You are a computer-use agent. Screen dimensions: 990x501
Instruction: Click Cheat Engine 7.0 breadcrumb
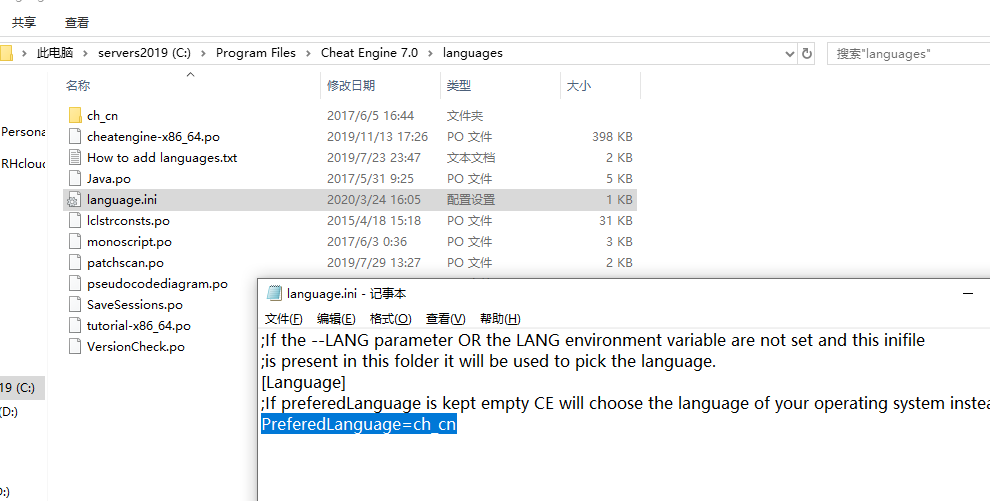[x=369, y=53]
